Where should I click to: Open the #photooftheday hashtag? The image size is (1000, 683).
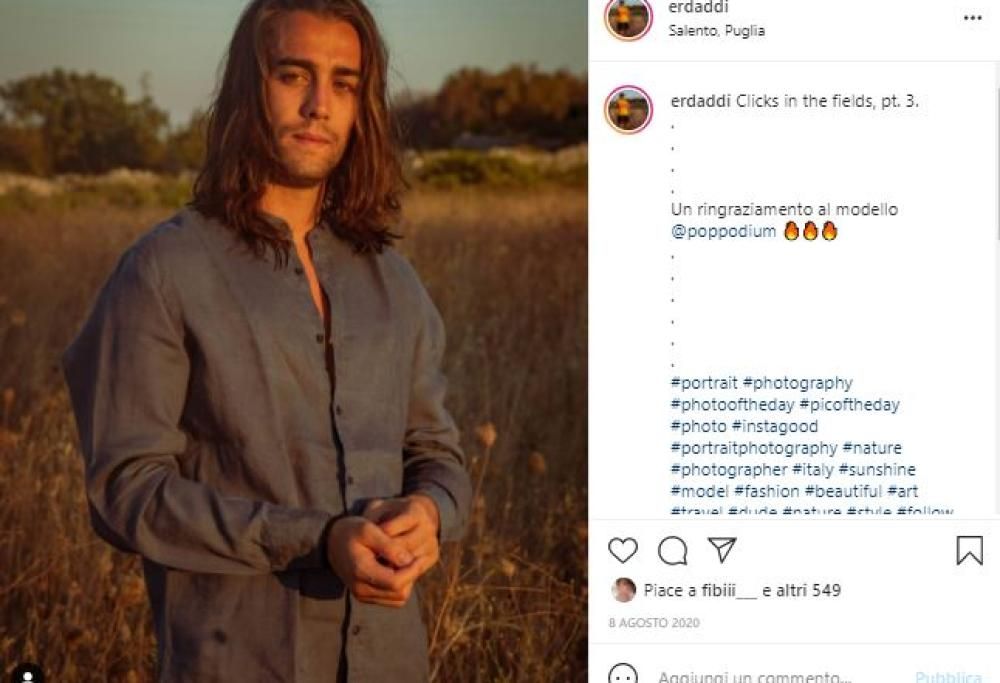tap(732, 405)
